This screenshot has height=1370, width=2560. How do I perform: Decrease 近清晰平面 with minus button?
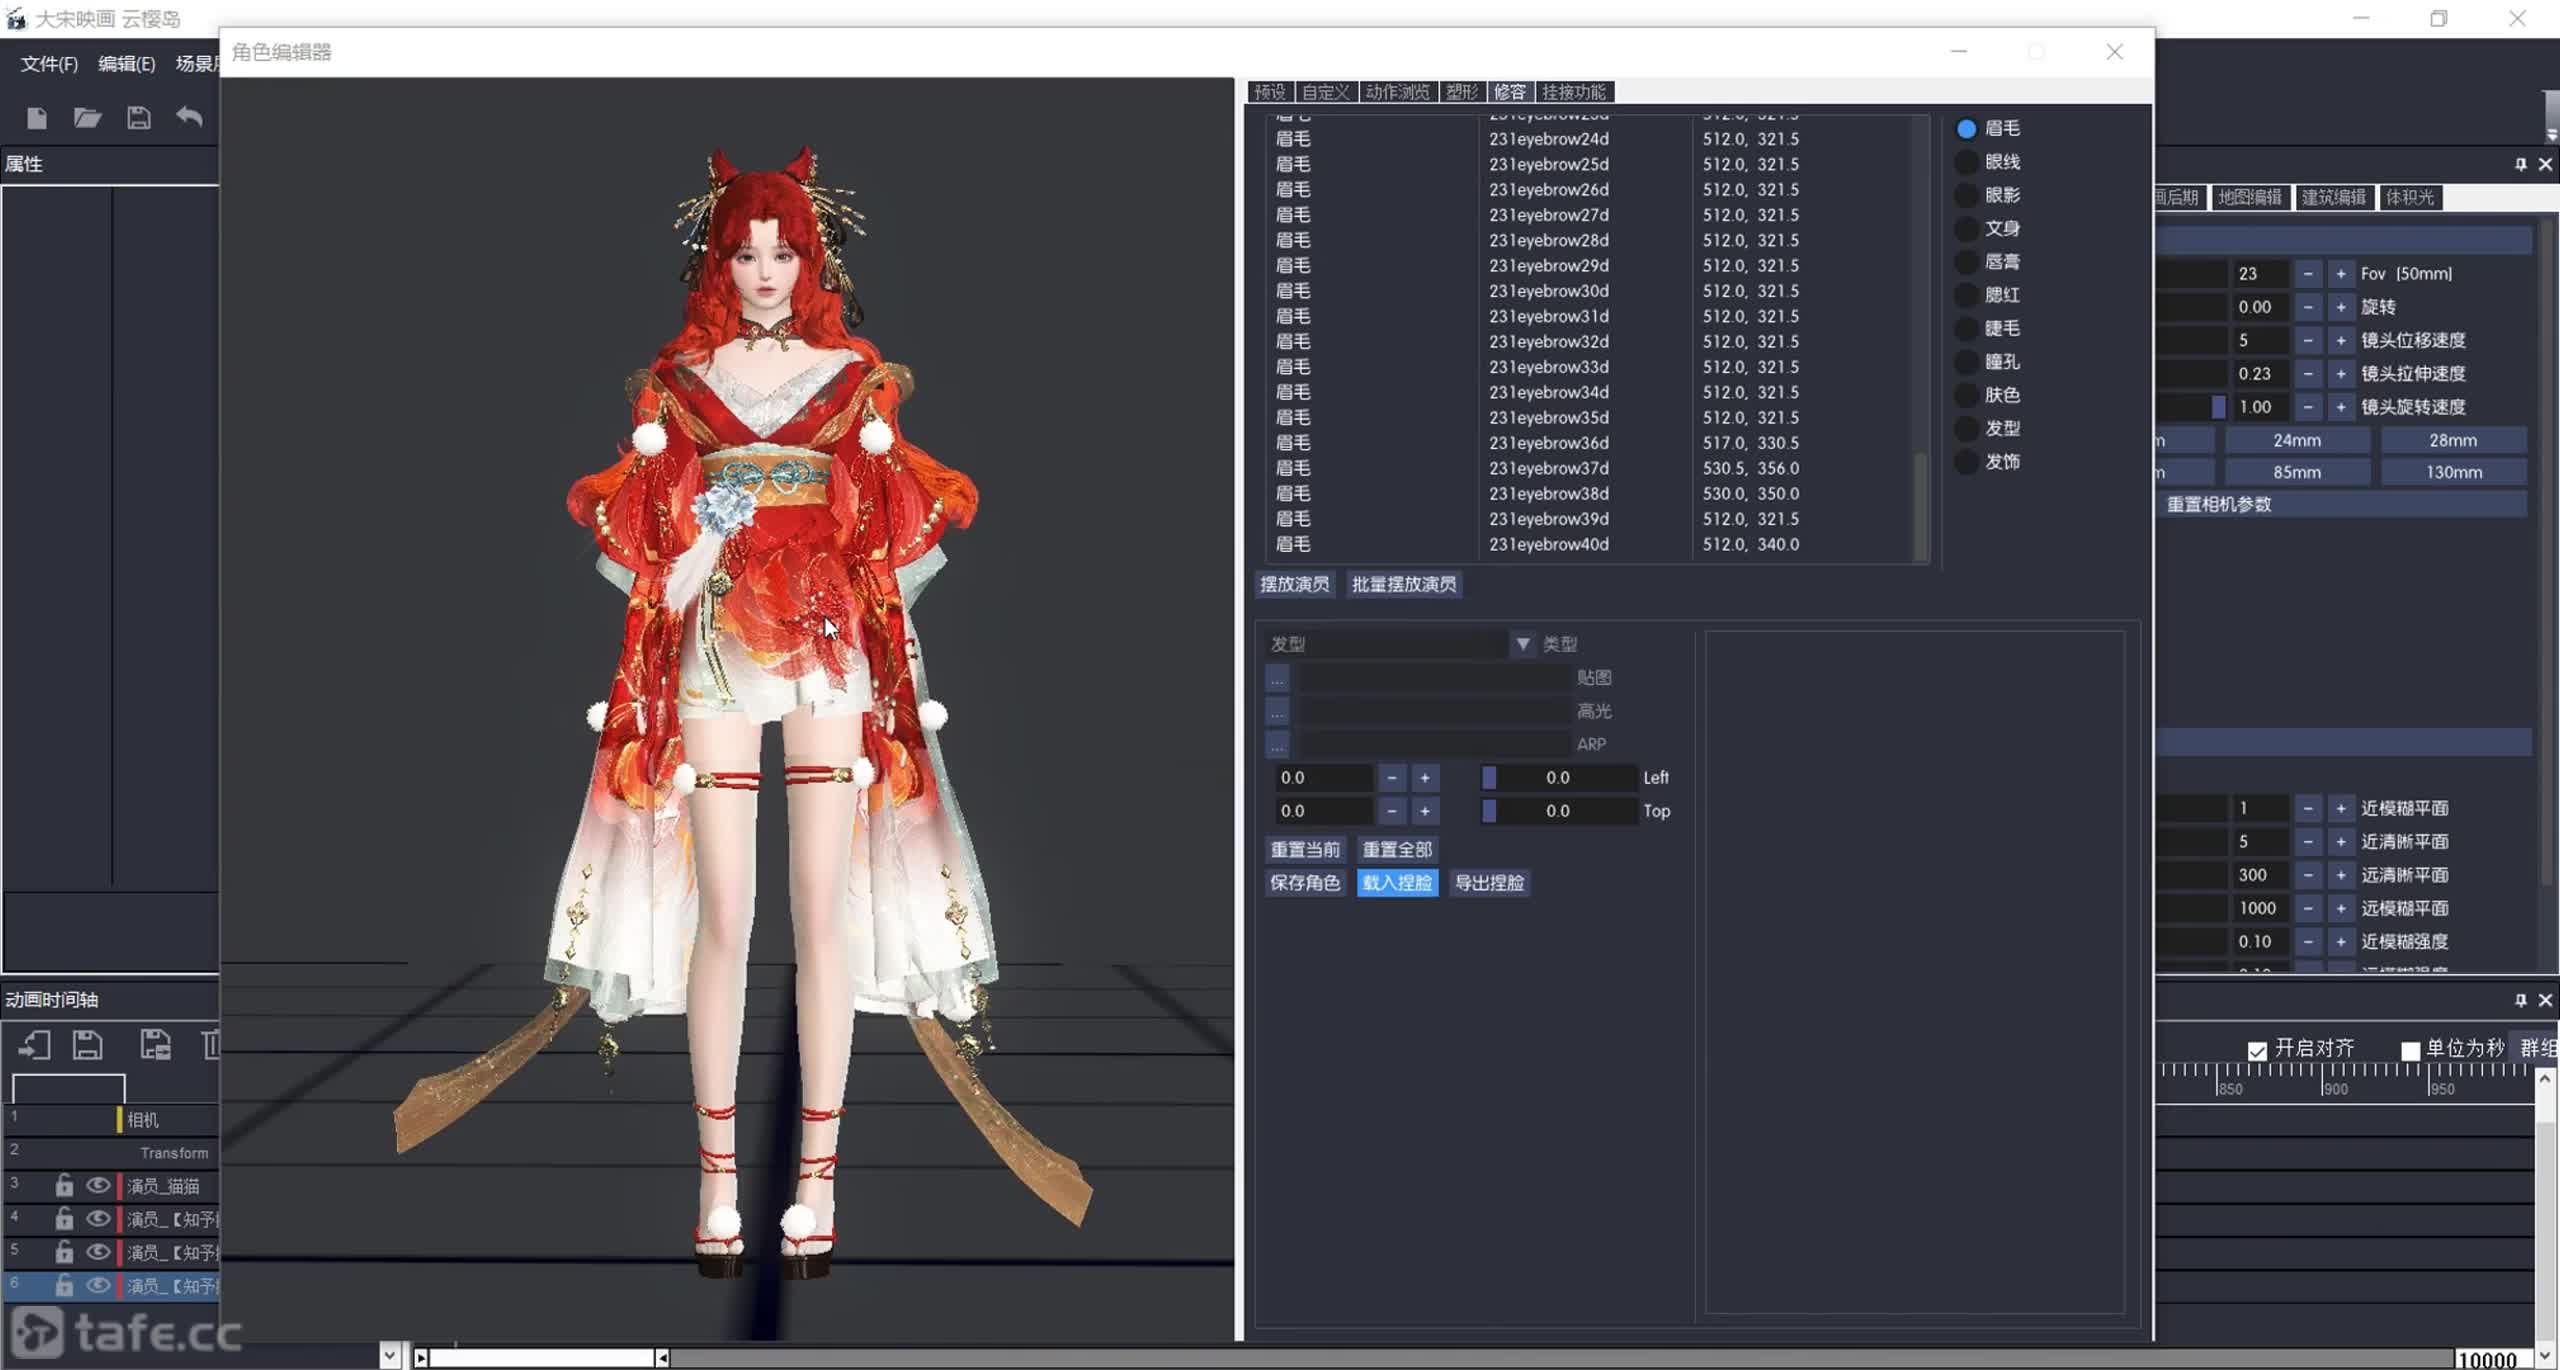coord(2308,842)
